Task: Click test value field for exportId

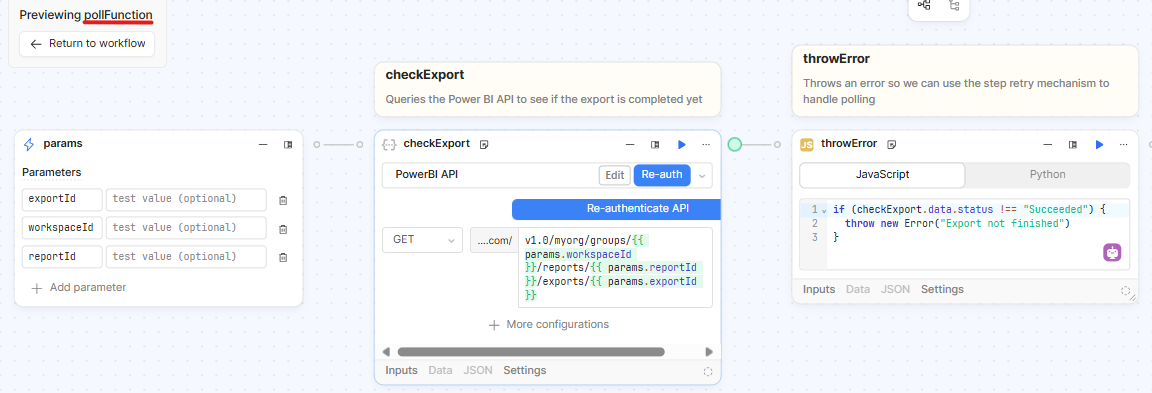Action: pyautogui.click(x=186, y=199)
